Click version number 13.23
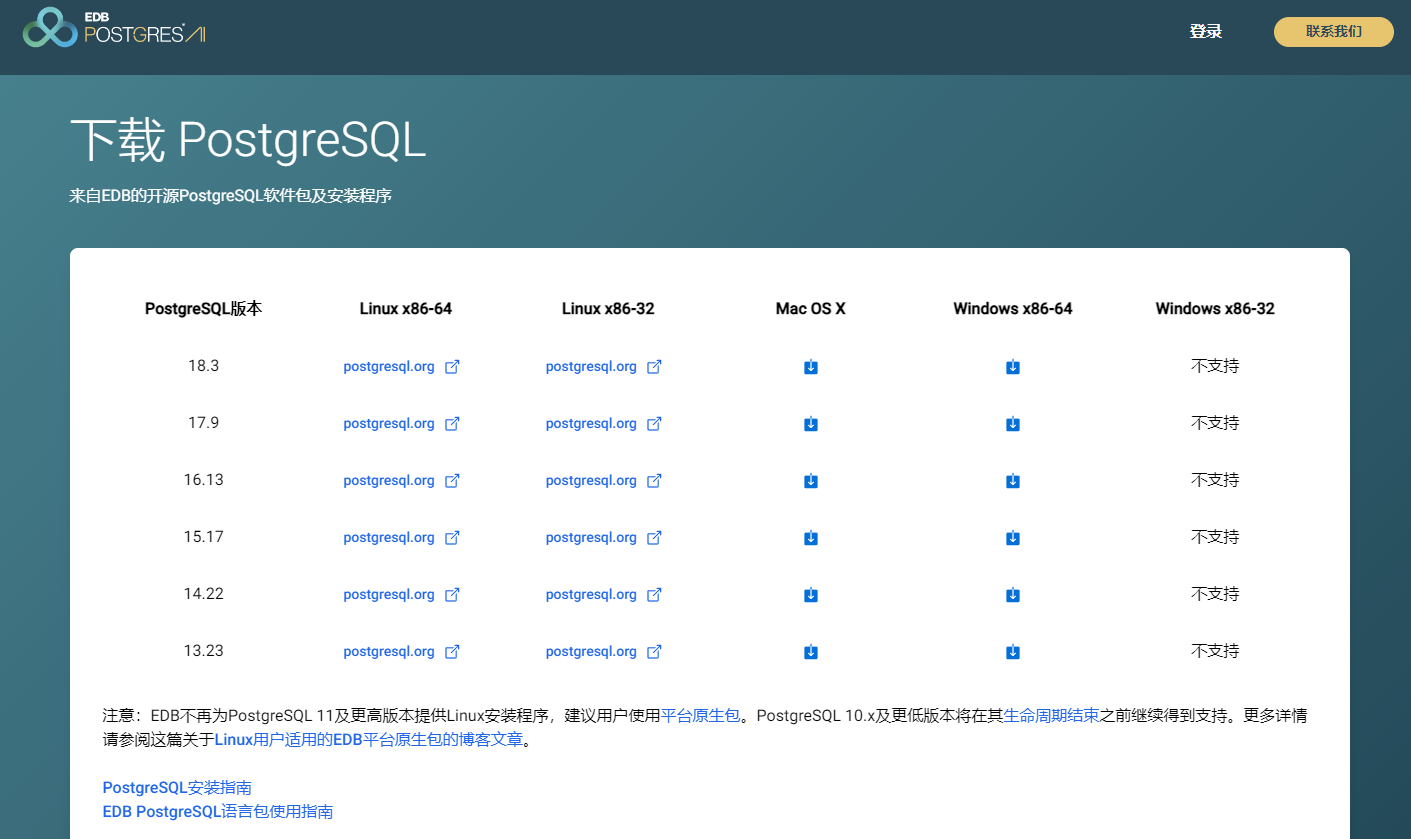This screenshot has height=839, width=1411. [x=204, y=651]
